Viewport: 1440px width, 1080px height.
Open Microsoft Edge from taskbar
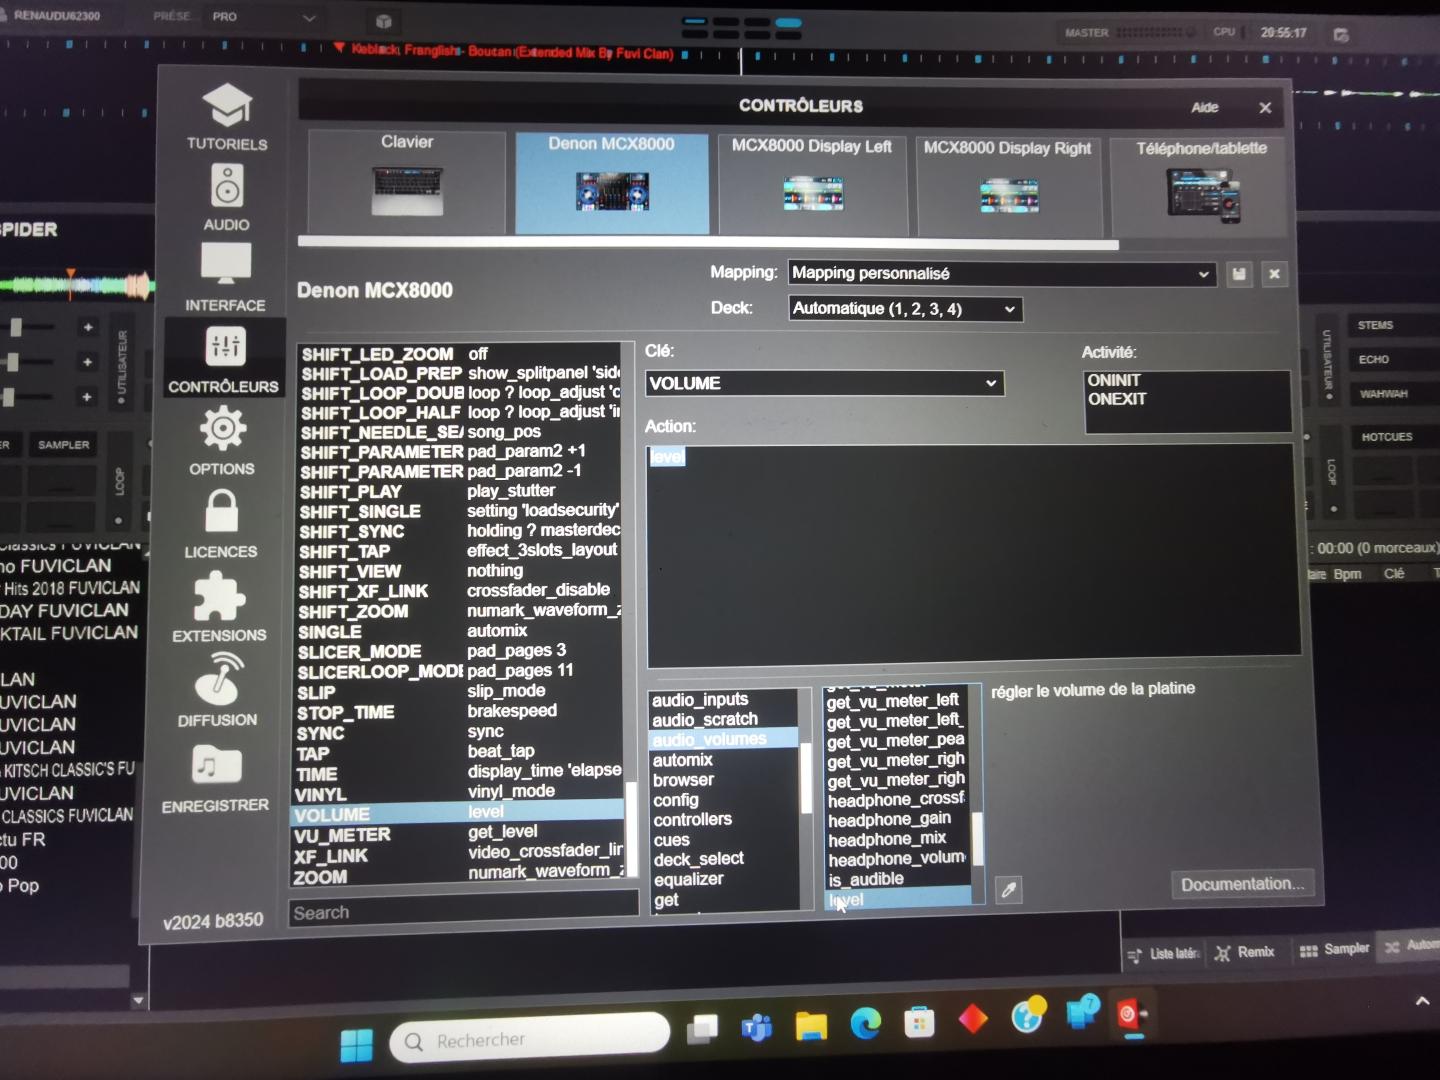tap(866, 1022)
